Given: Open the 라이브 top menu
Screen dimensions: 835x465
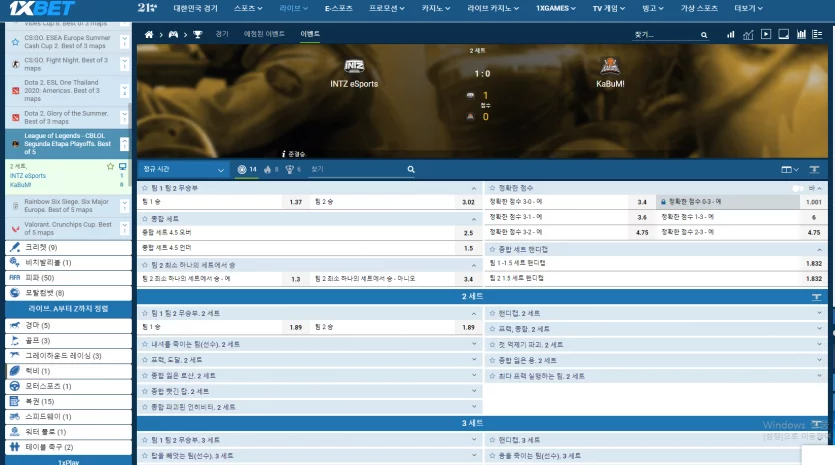Looking at the screenshot, I should coord(293,8).
